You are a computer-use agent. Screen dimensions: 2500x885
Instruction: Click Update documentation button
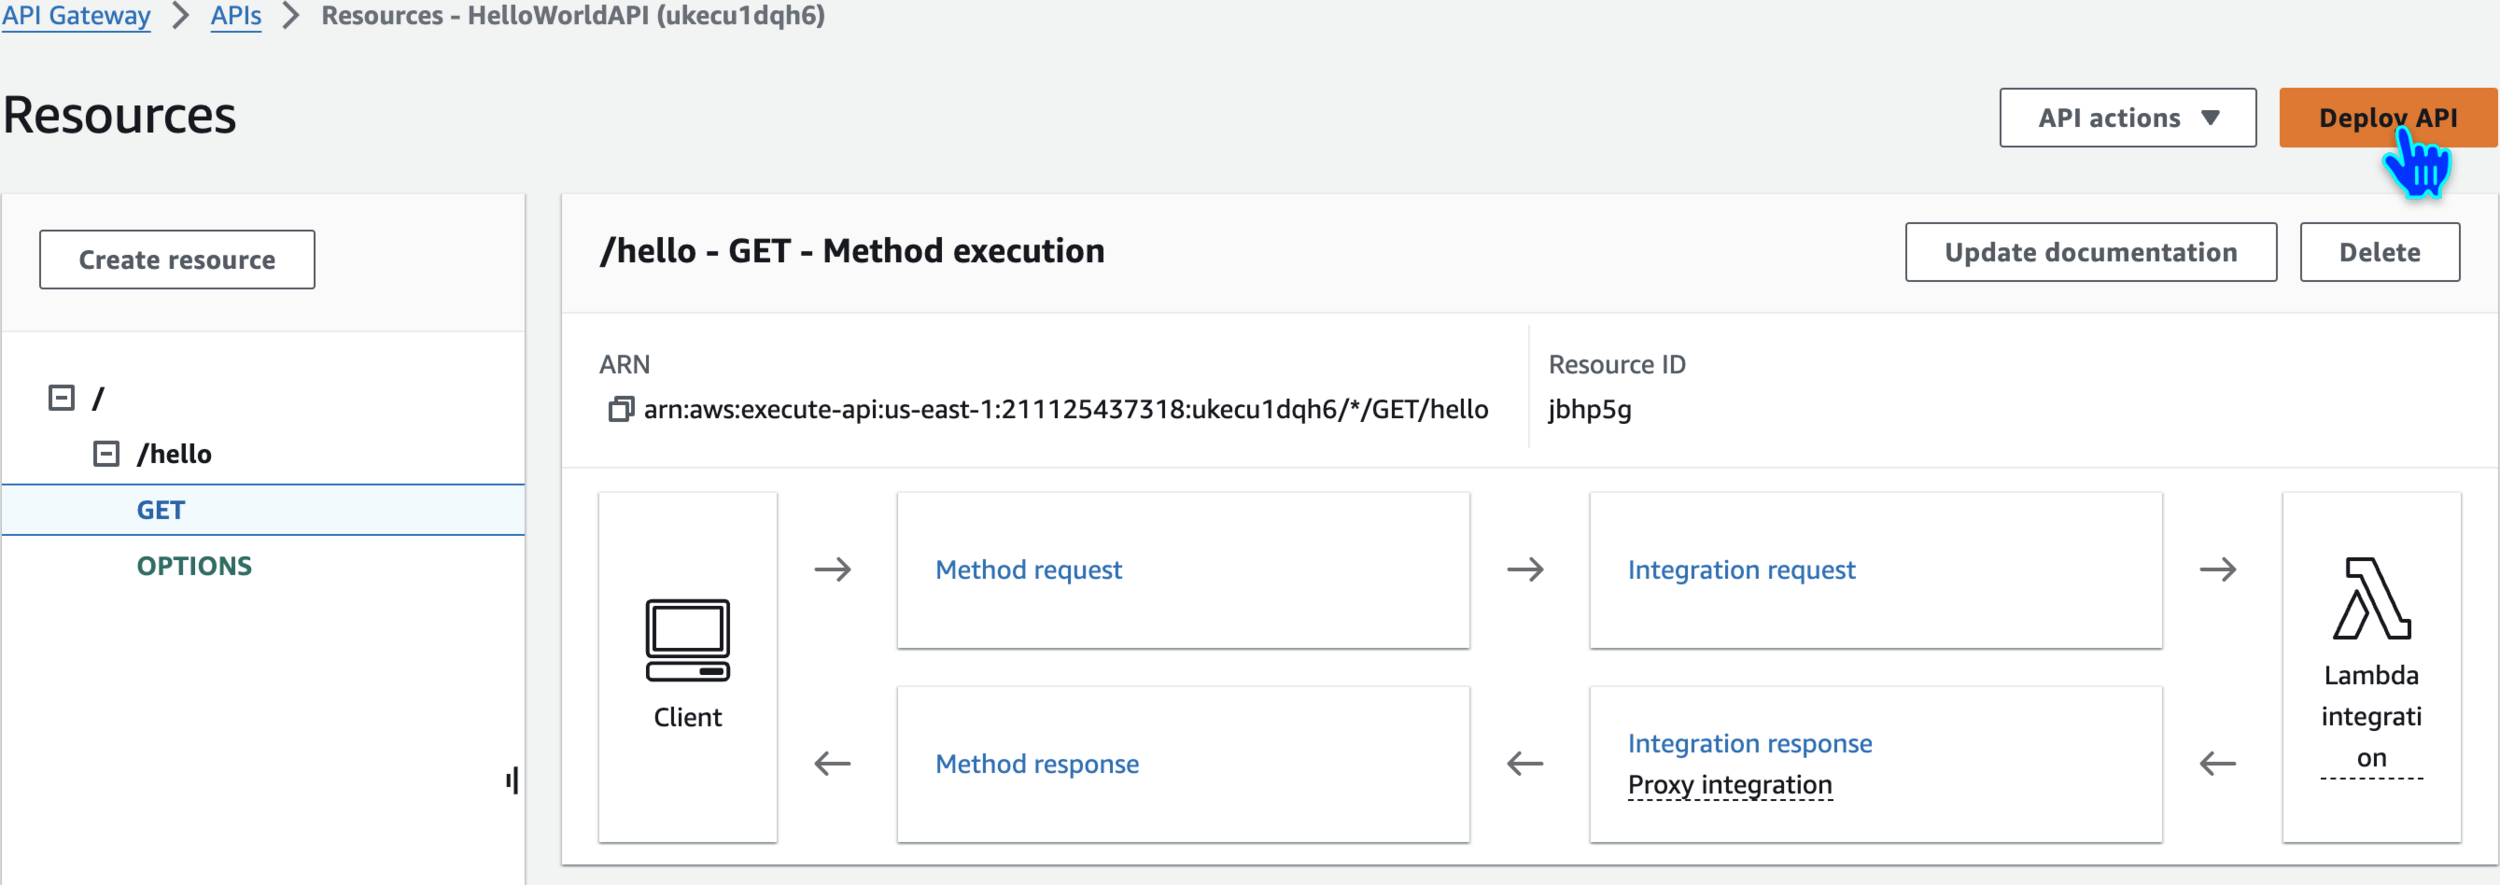pyautogui.click(x=2090, y=253)
